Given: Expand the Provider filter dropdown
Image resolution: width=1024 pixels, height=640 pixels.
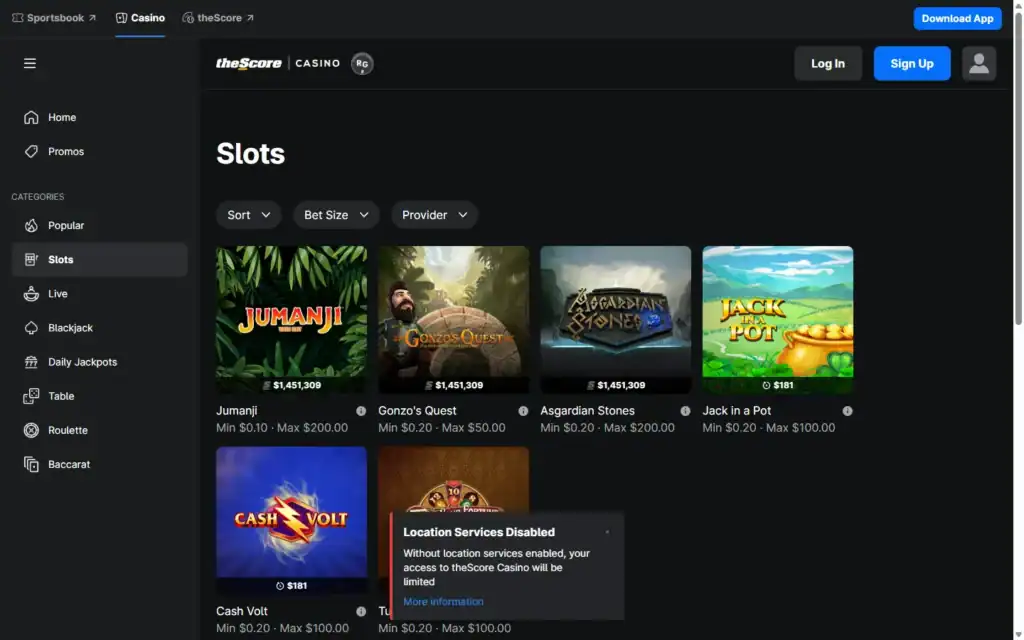Looking at the screenshot, I should tap(434, 215).
